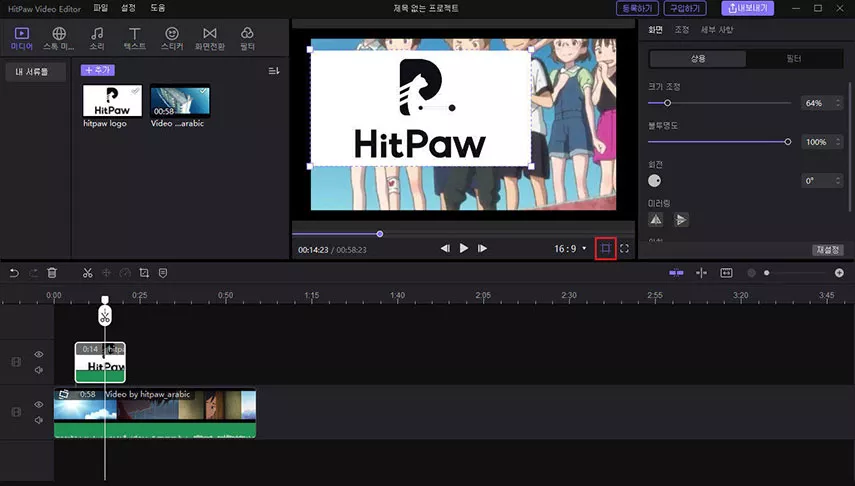Open the 파일 file menu
The height and width of the screenshot is (486, 855).
pos(100,8)
